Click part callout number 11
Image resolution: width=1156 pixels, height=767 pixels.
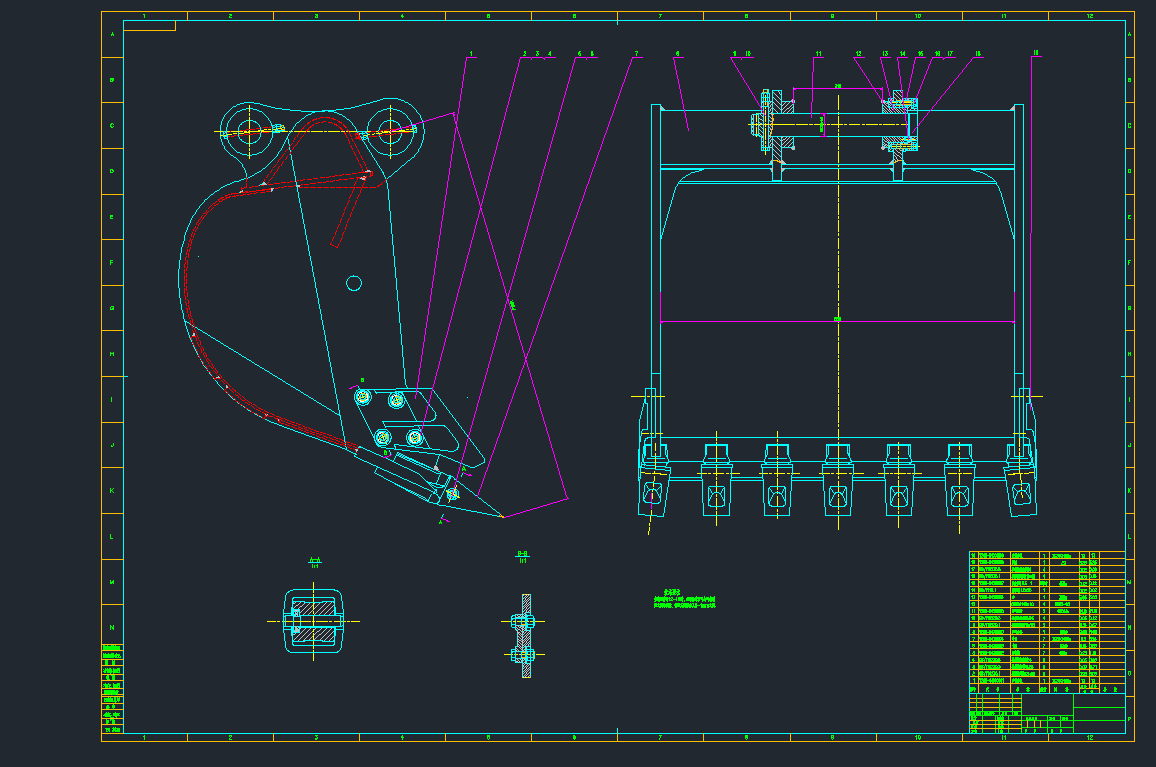[x=818, y=53]
